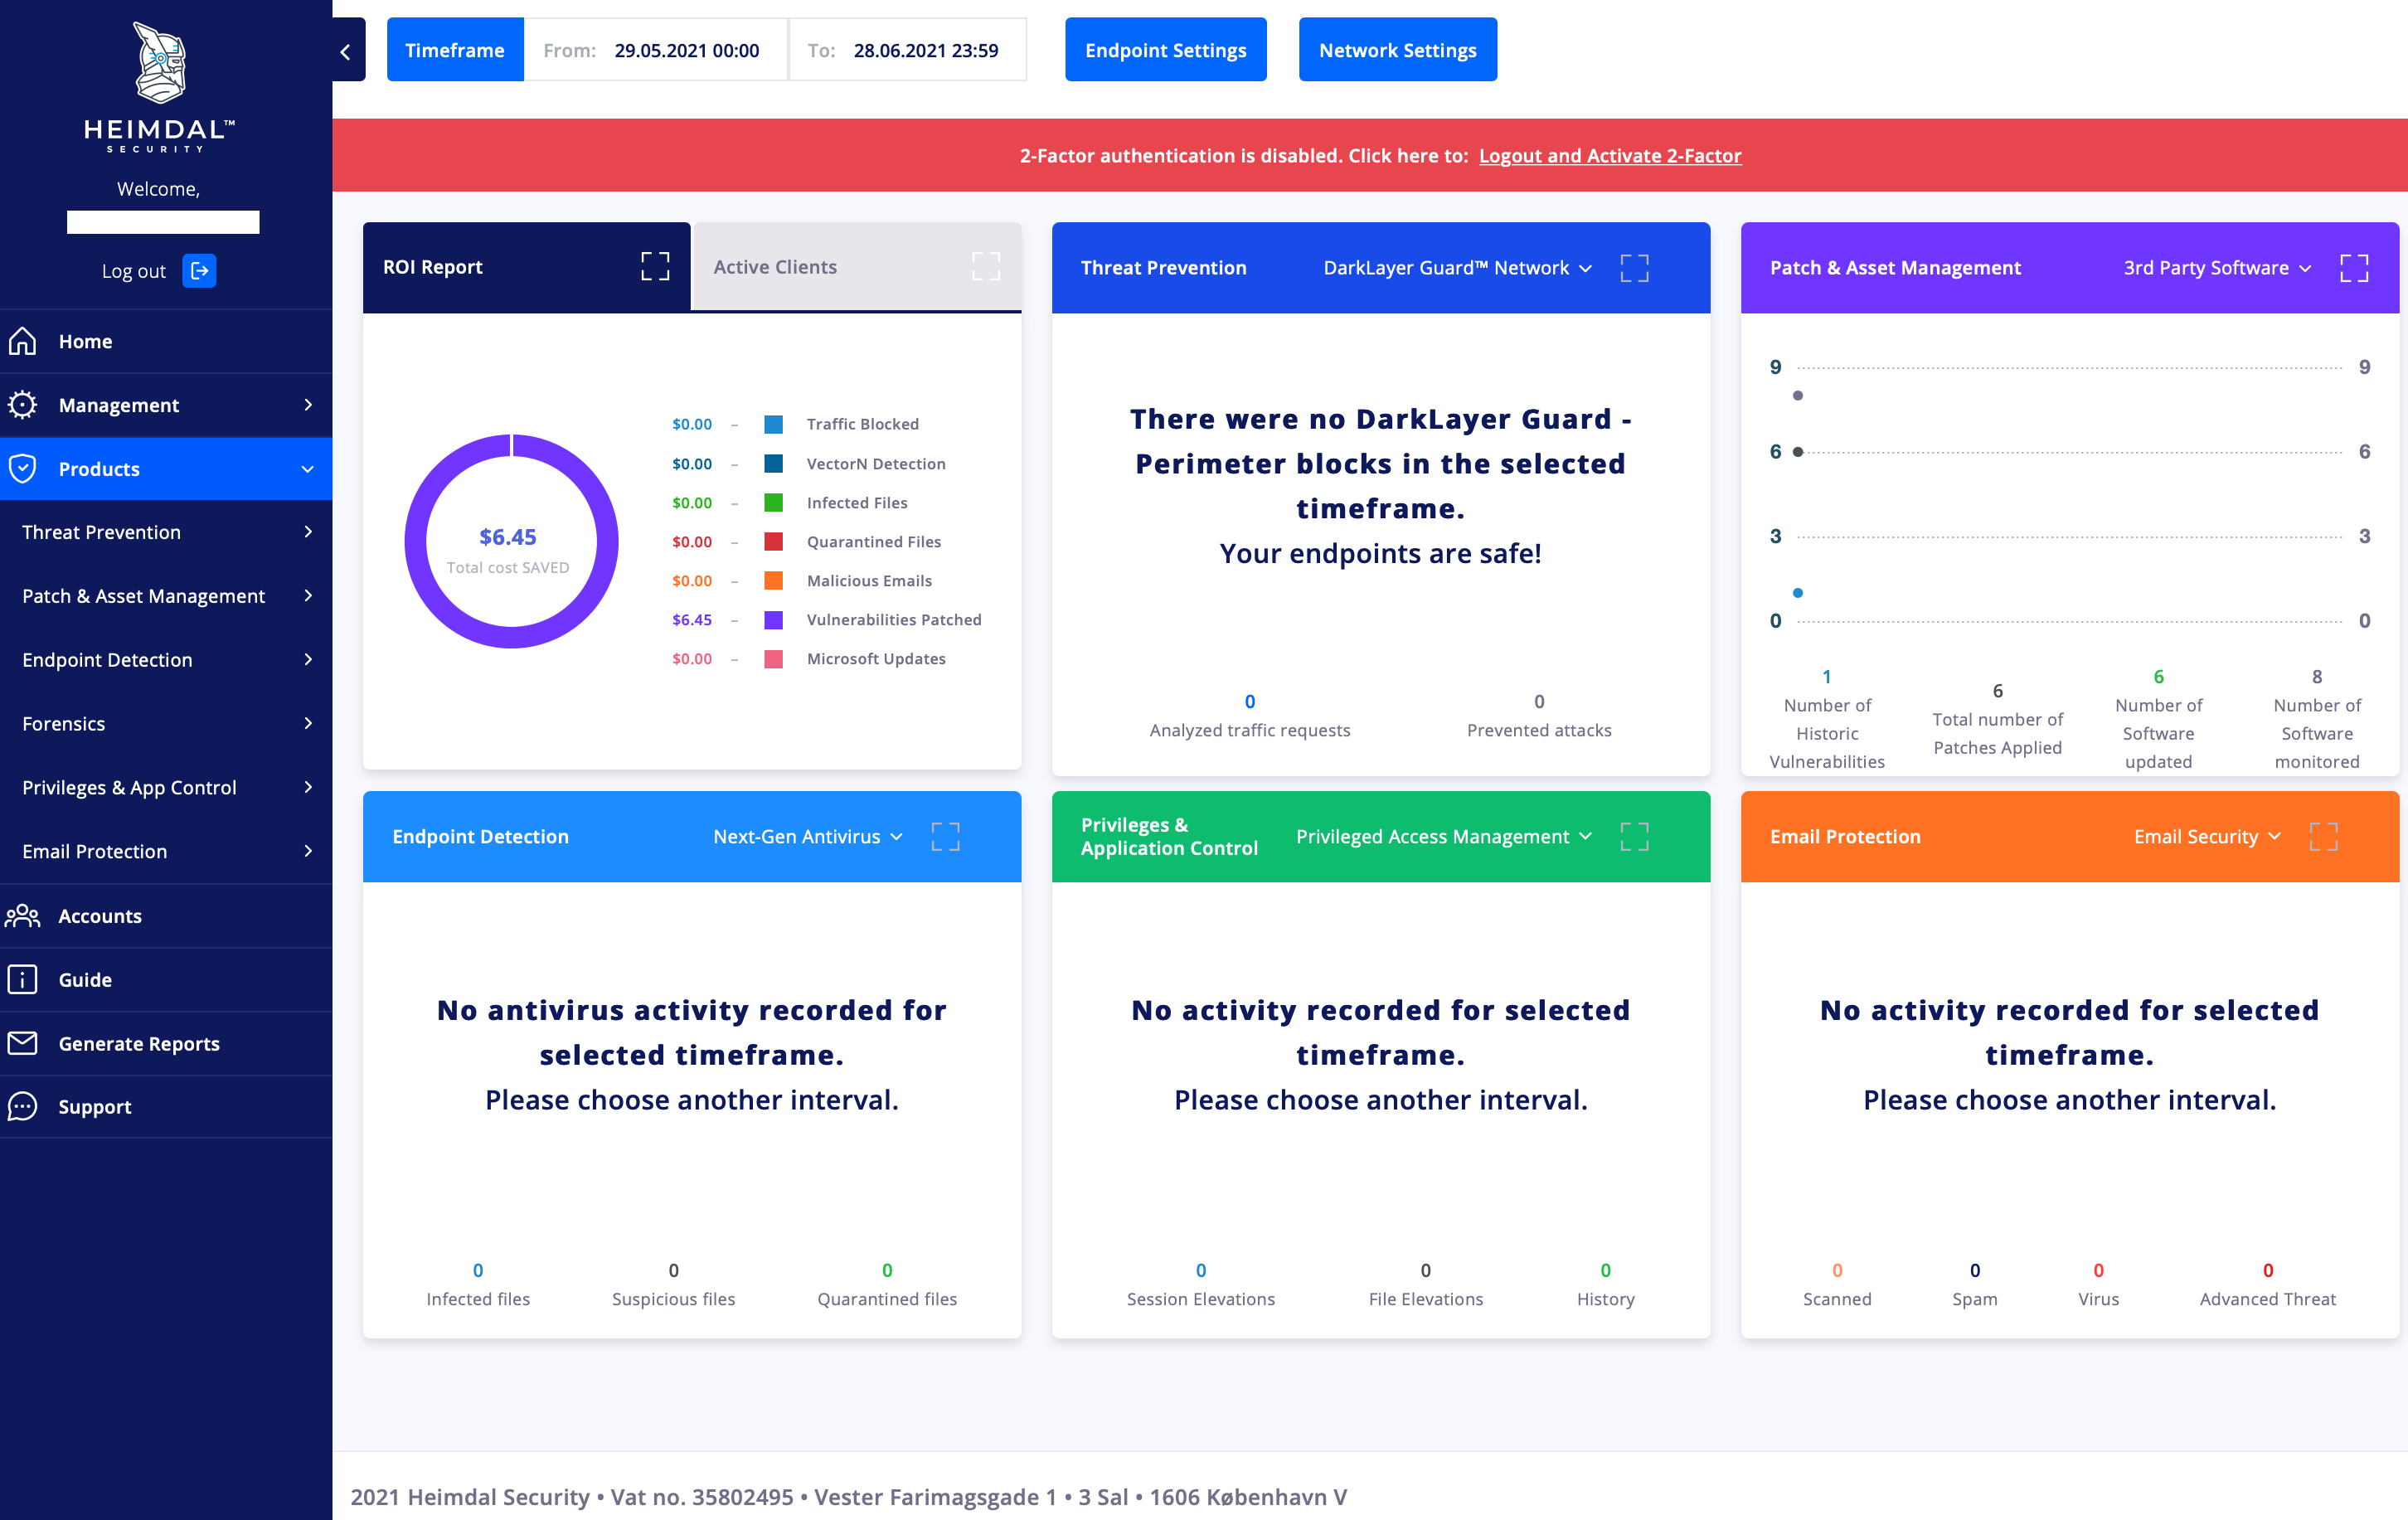Expand the Management menu chevron
The image size is (2408, 1520).
pos(308,405)
